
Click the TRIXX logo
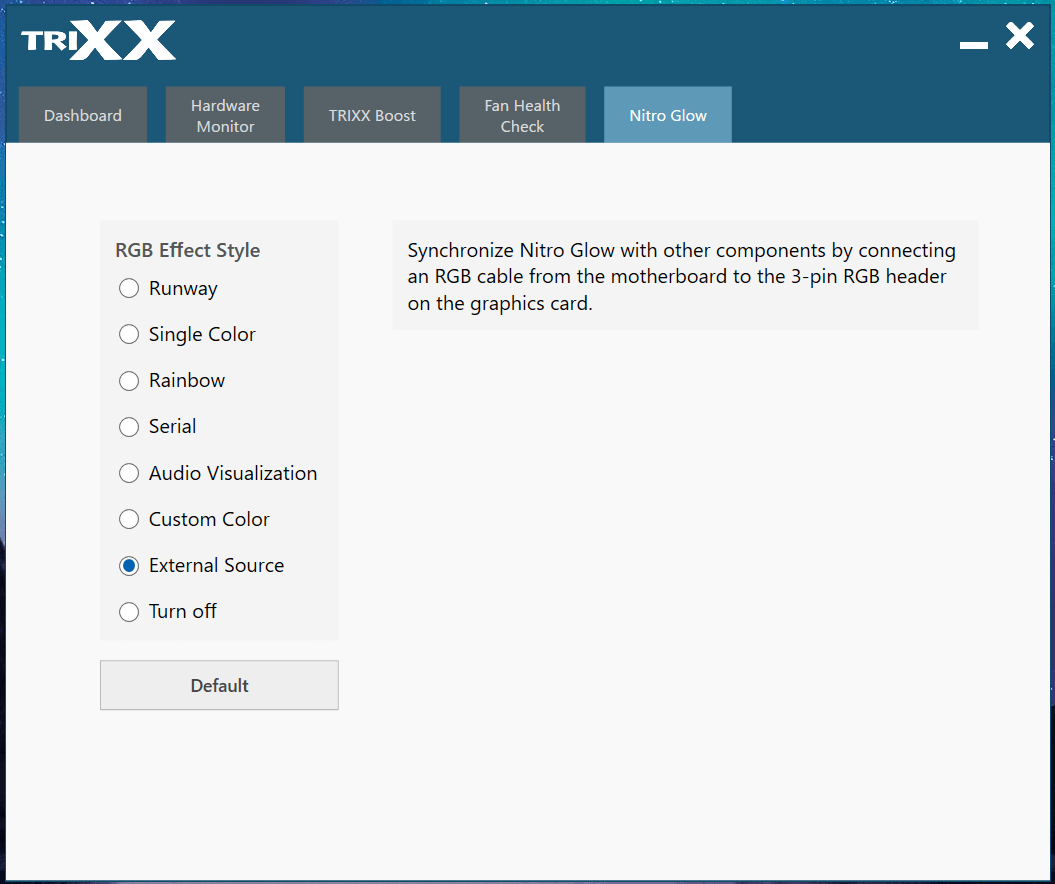(x=98, y=40)
